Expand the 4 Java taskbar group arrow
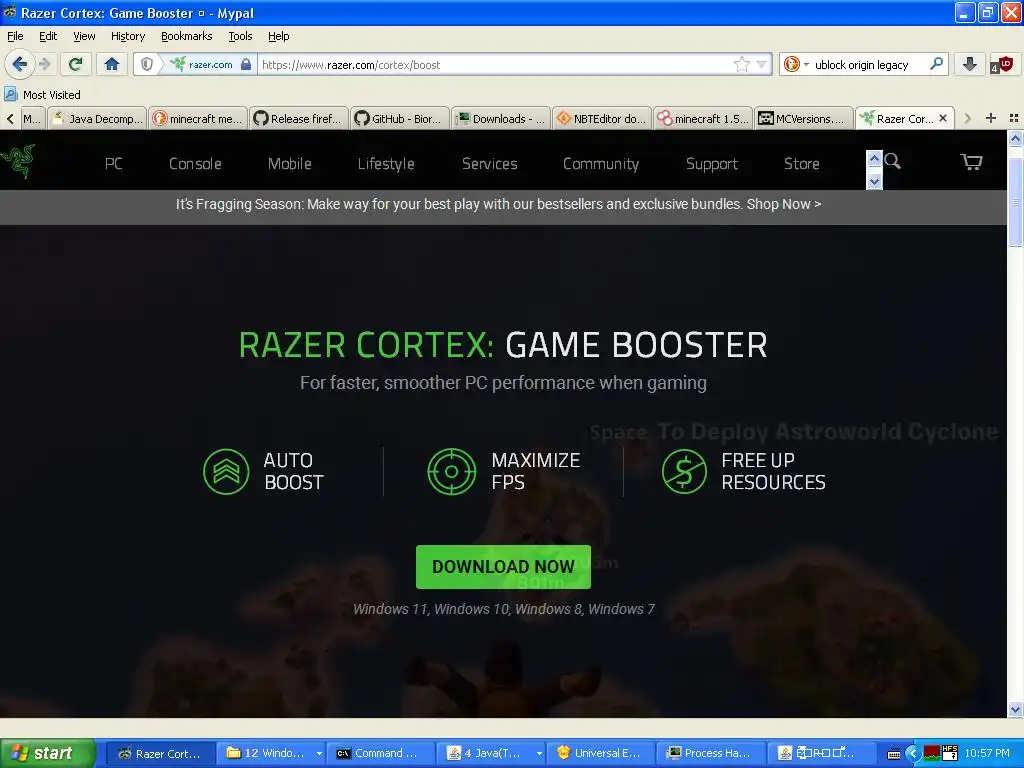Screen dimensions: 1024x768 (539, 754)
